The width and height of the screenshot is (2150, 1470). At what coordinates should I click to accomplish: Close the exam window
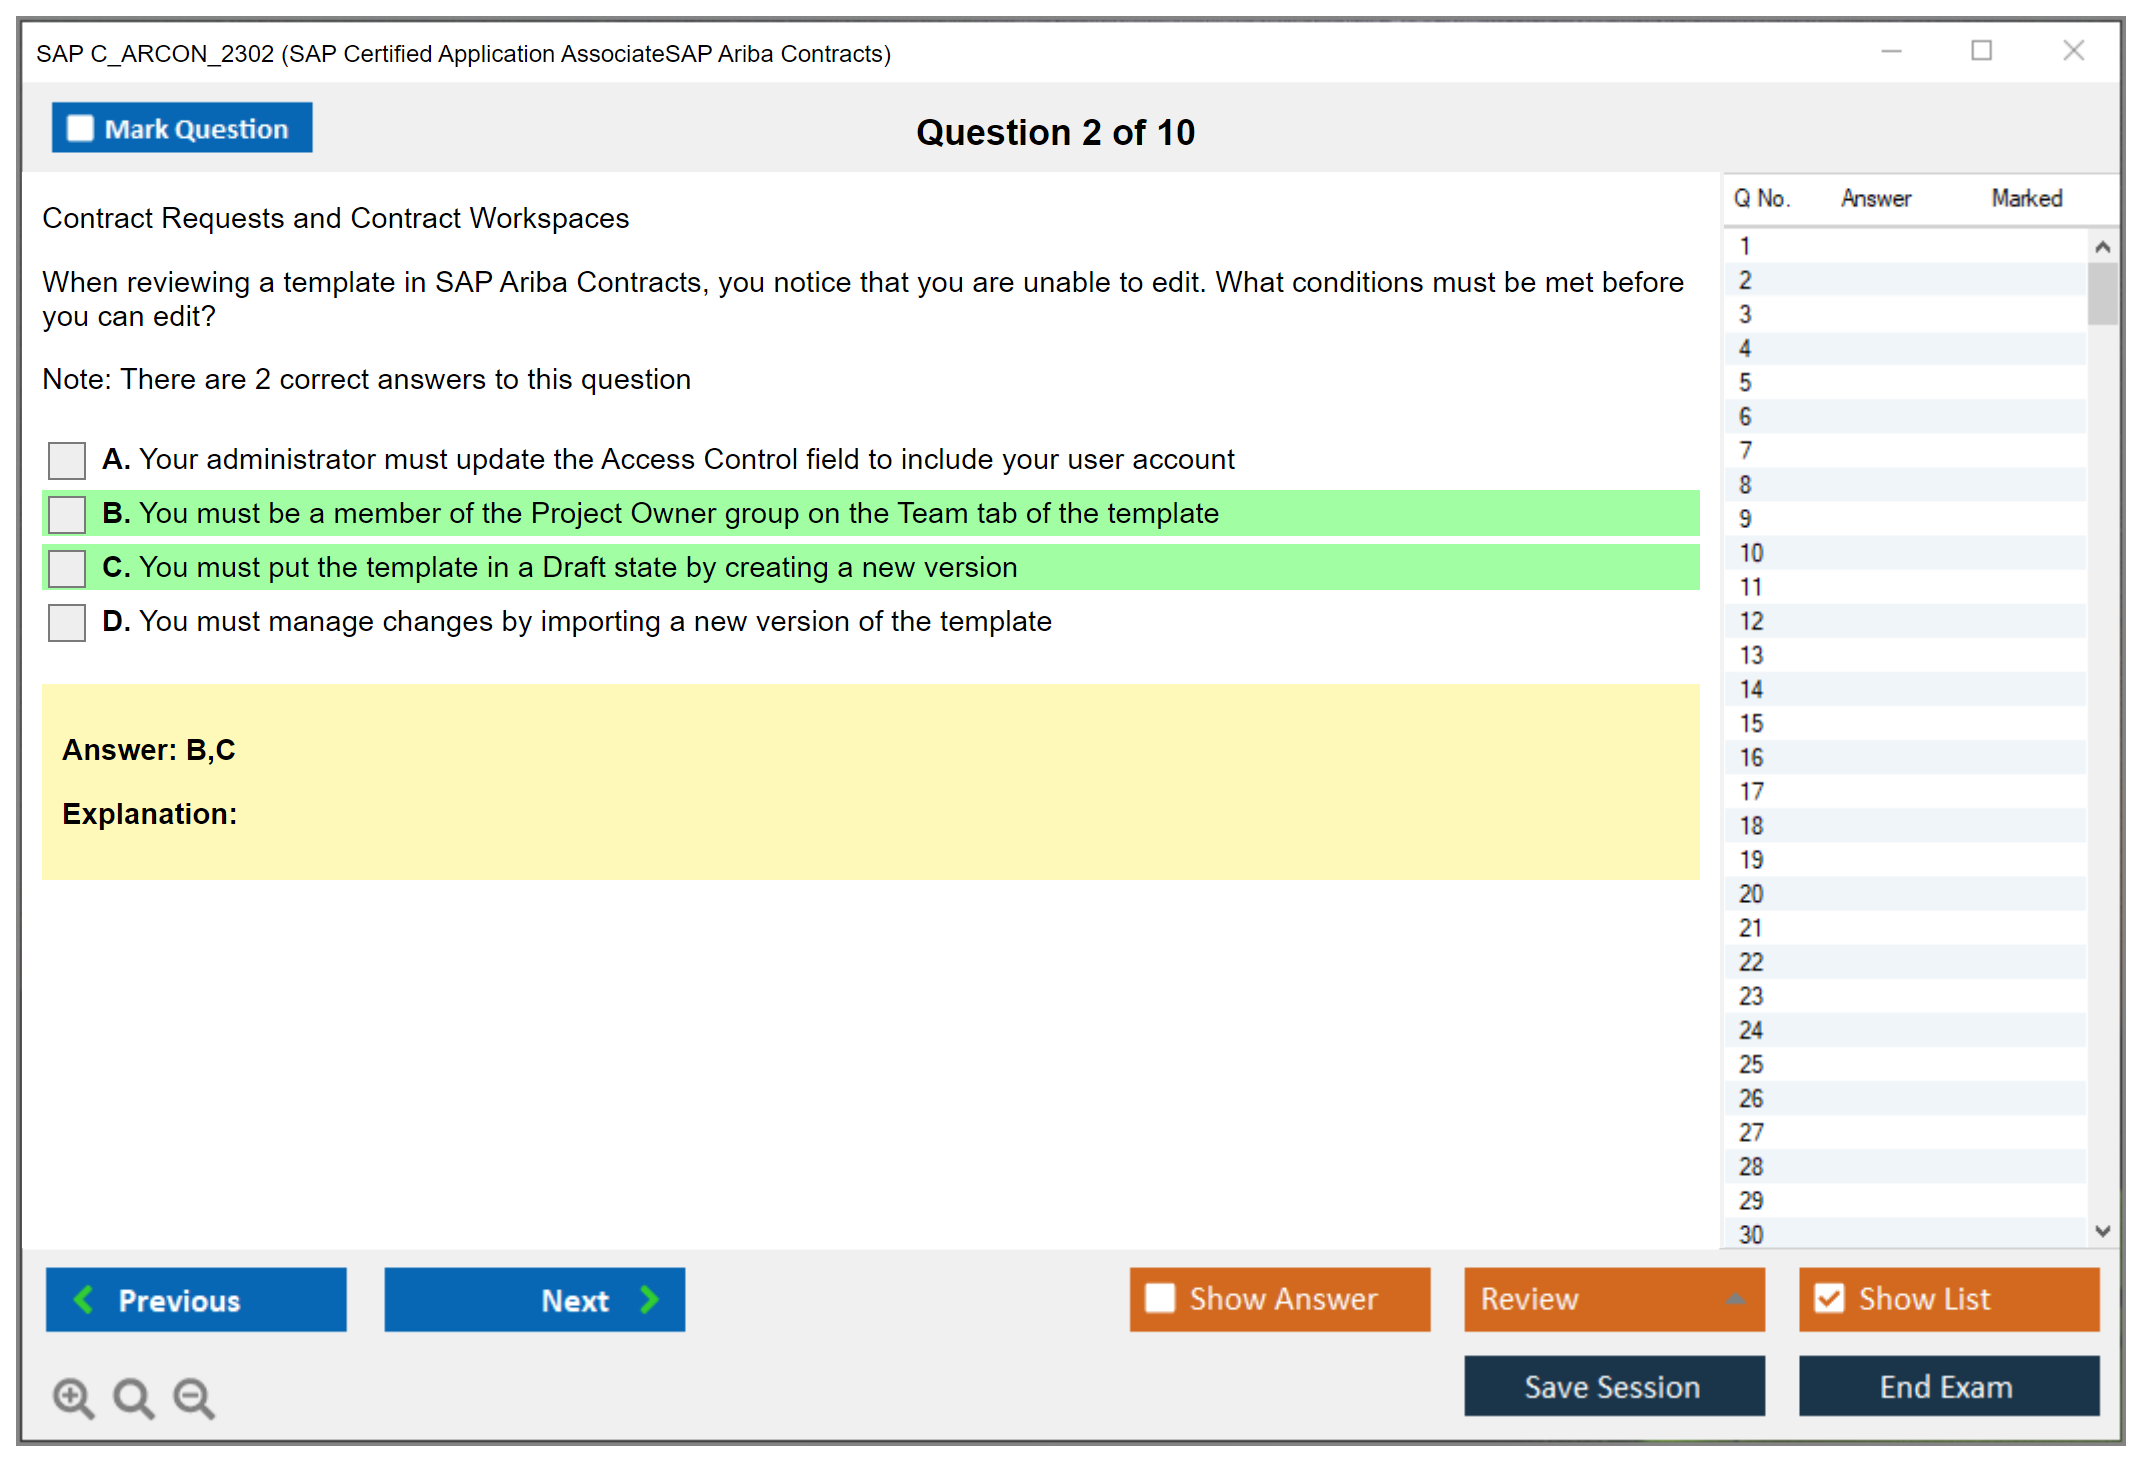2073,51
